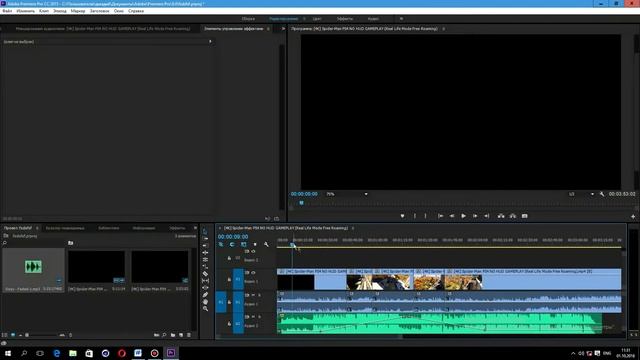The image size is (640, 360).
Task: Select the Slide tool
Action: tap(205, 288)
